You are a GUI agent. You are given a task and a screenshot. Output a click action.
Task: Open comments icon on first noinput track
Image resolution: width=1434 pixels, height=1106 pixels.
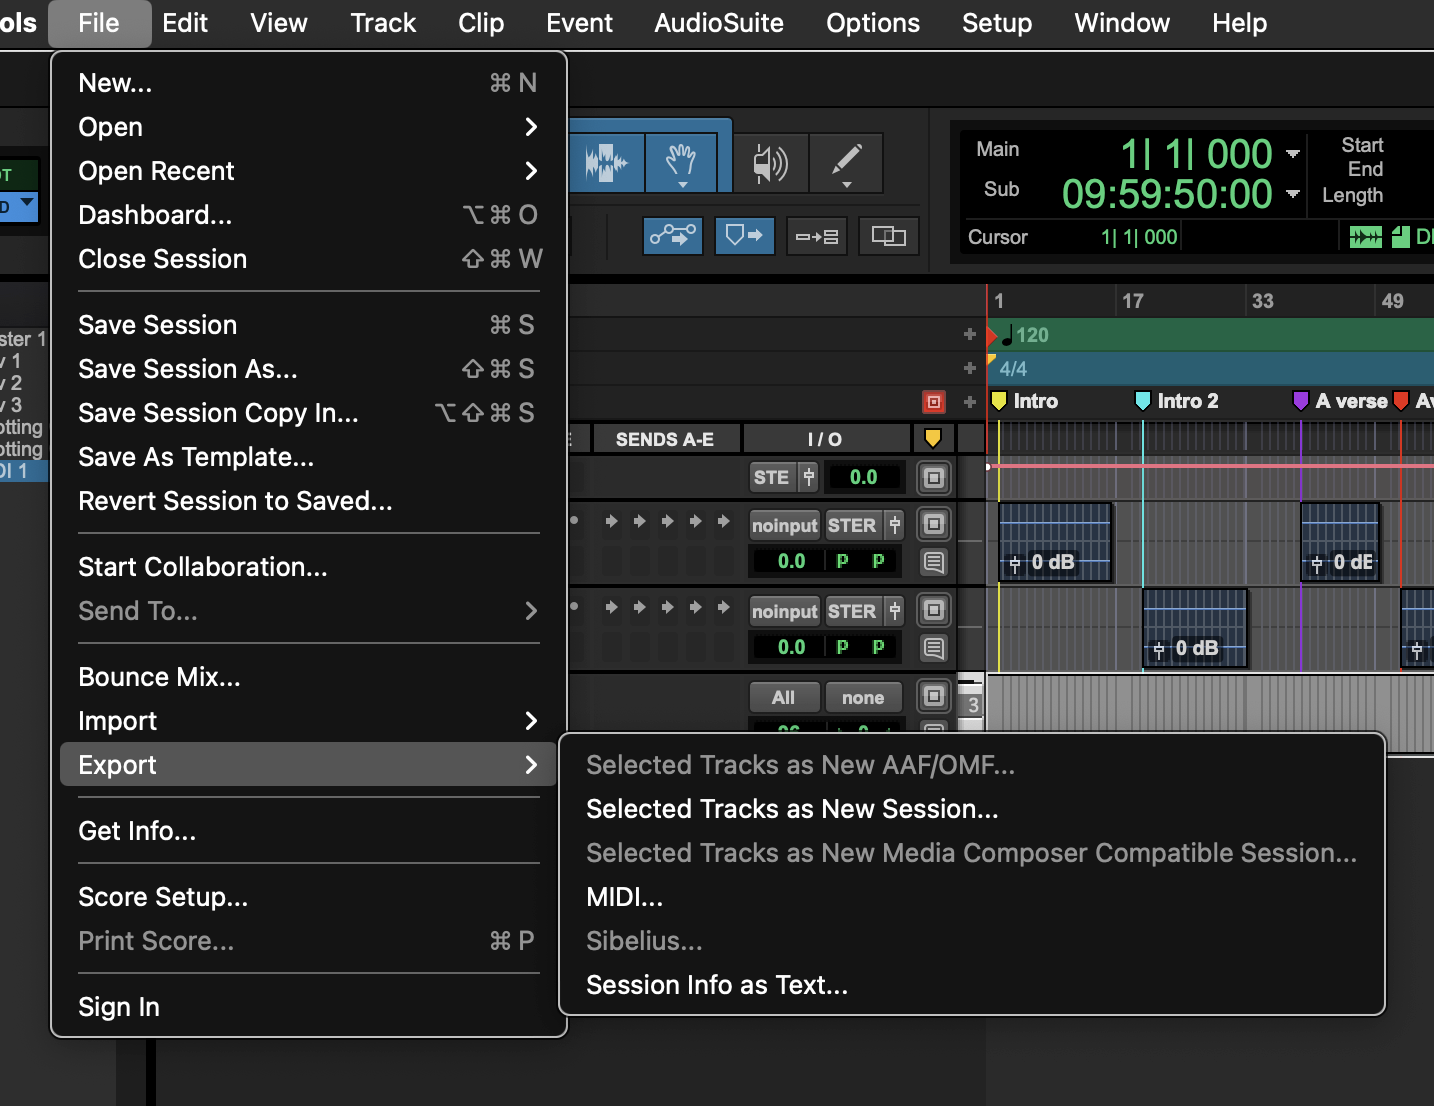pos(933,562)
